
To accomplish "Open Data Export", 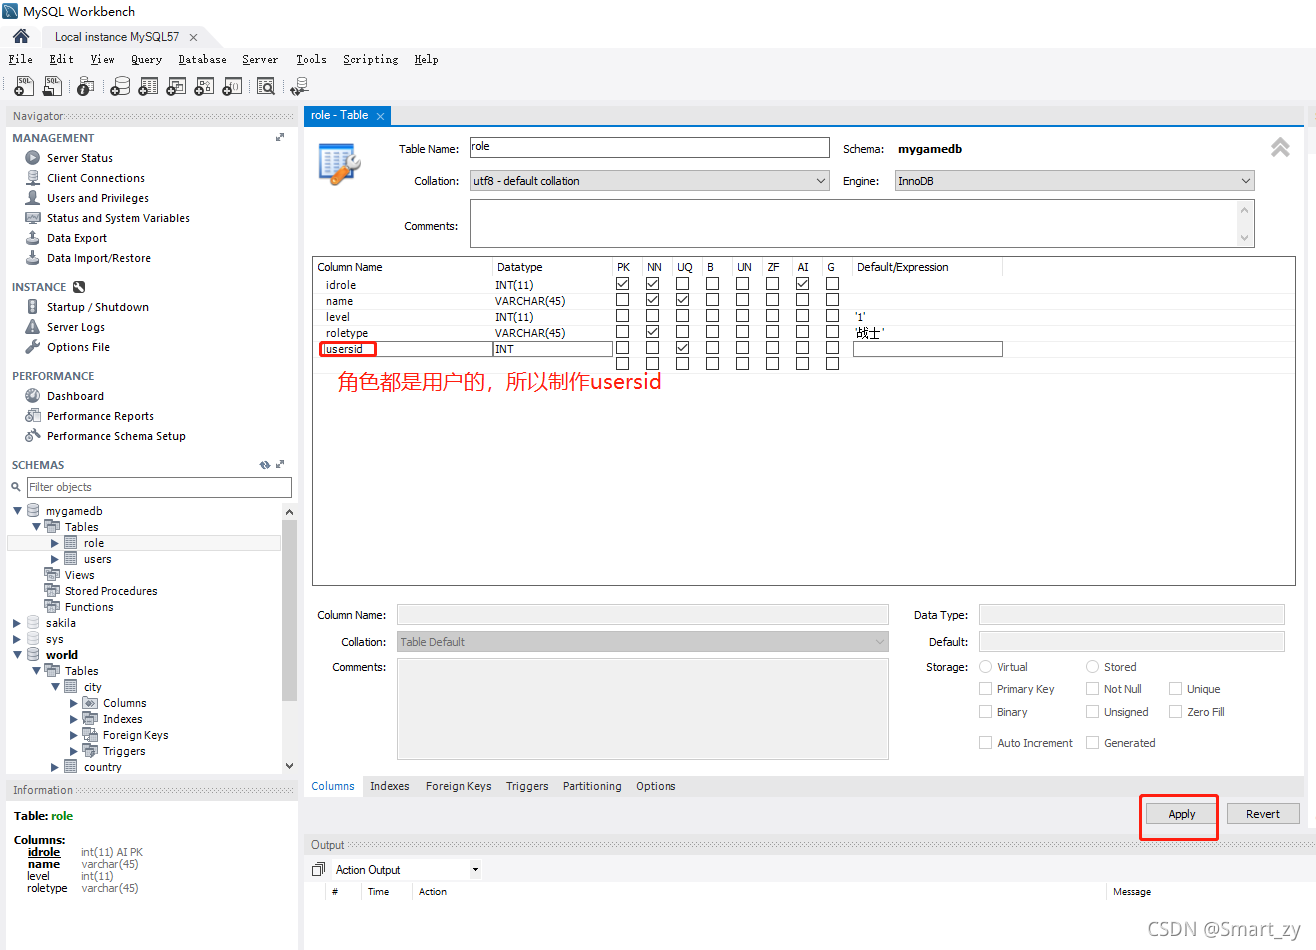I will tap(77, 238).
